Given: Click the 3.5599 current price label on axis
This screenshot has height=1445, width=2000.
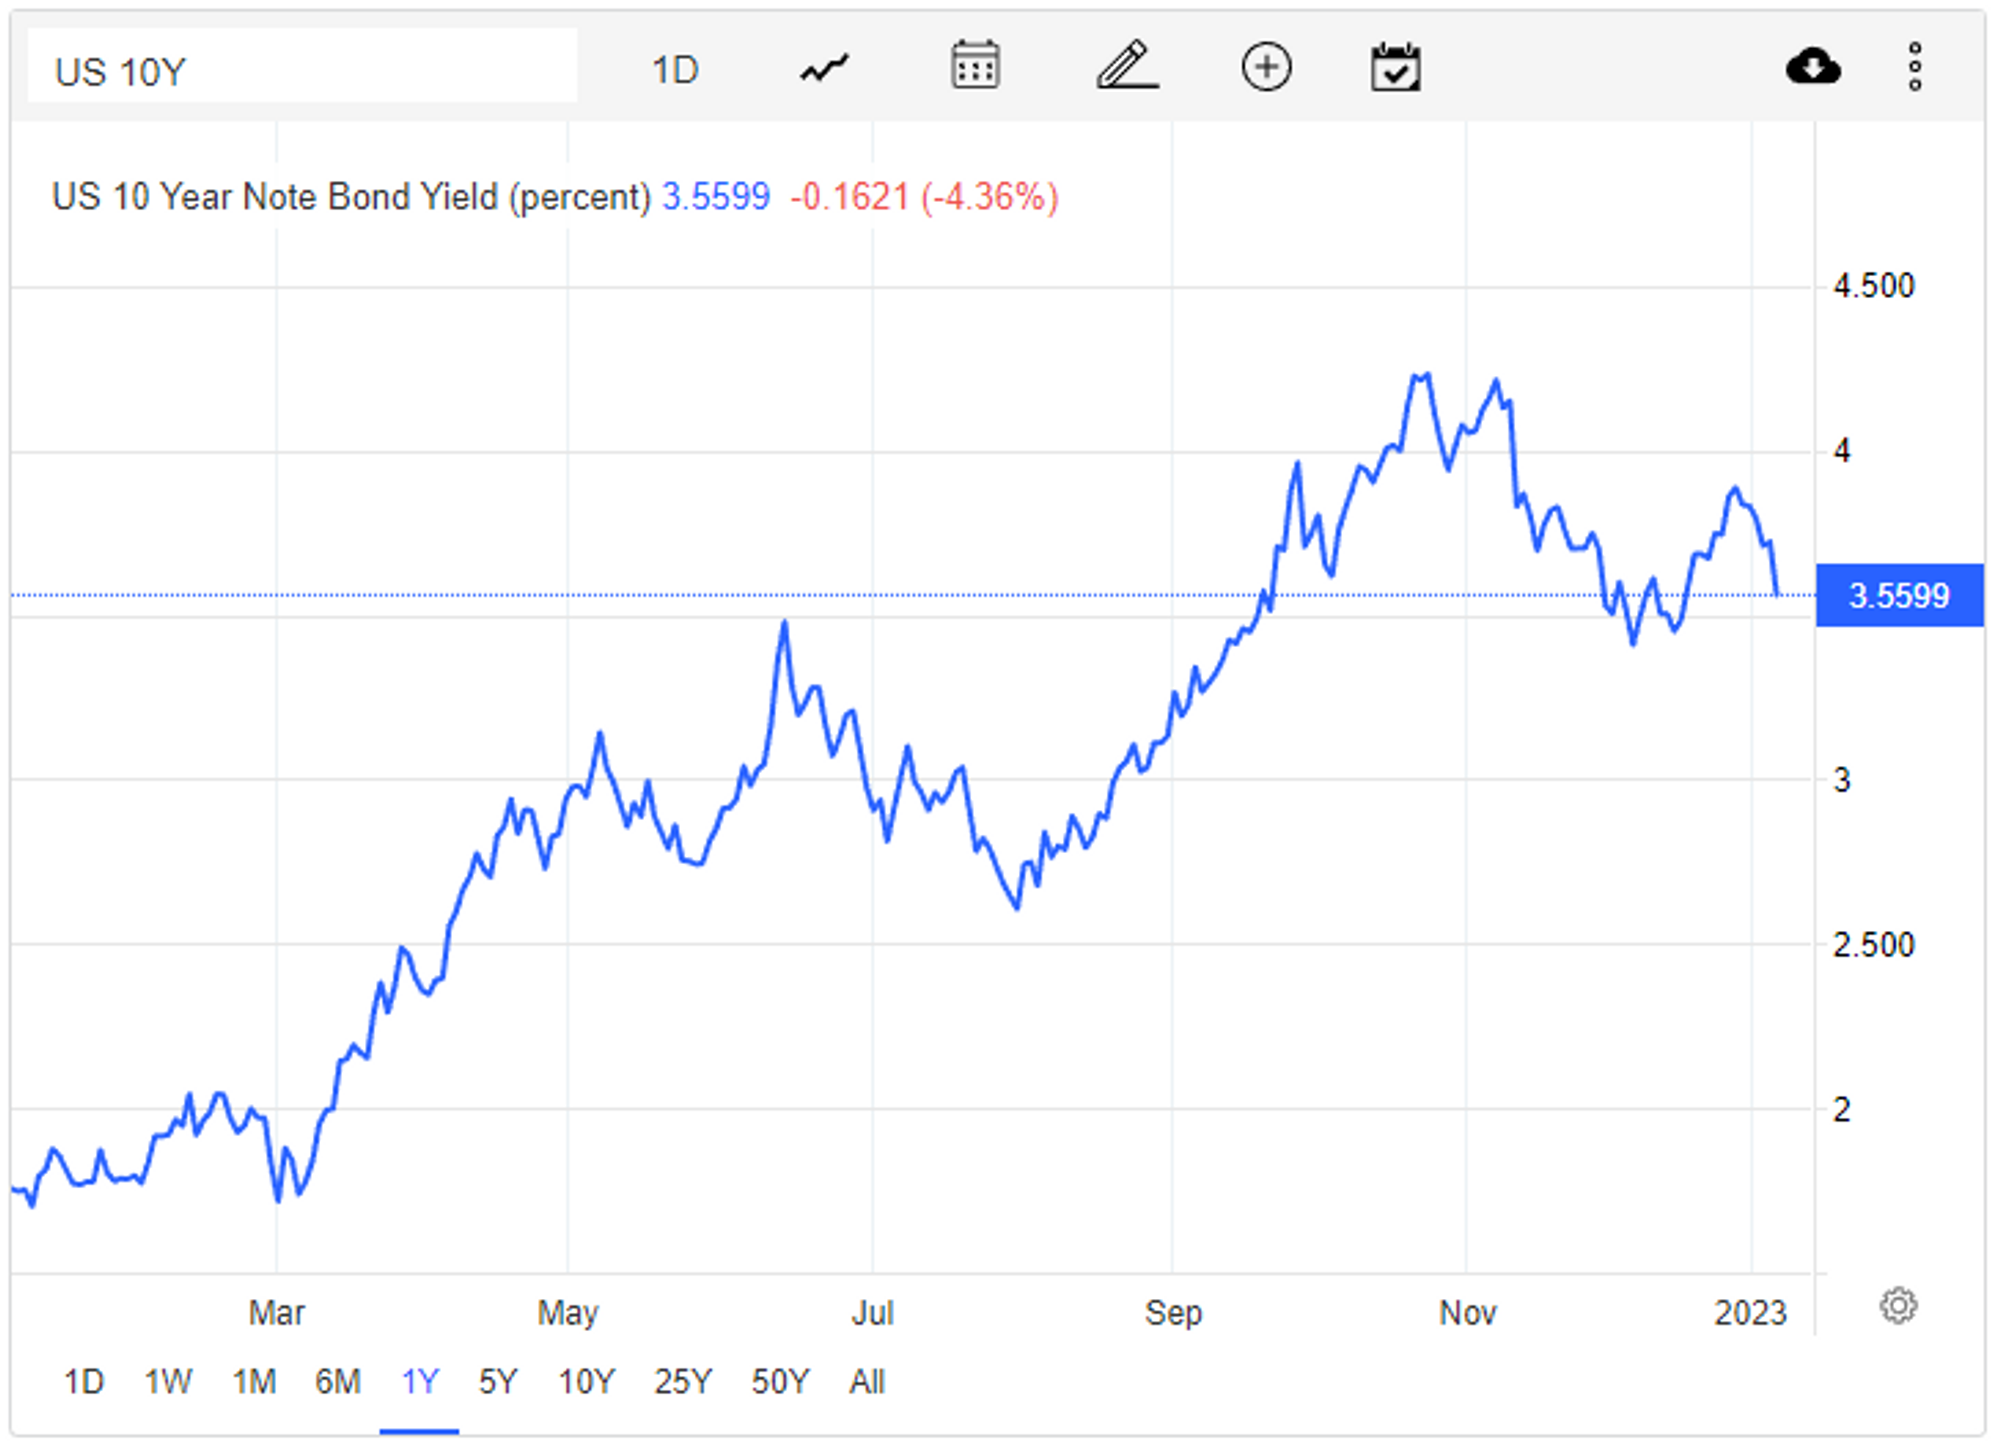Looking at the screenshot, I should coord(1899,596).
